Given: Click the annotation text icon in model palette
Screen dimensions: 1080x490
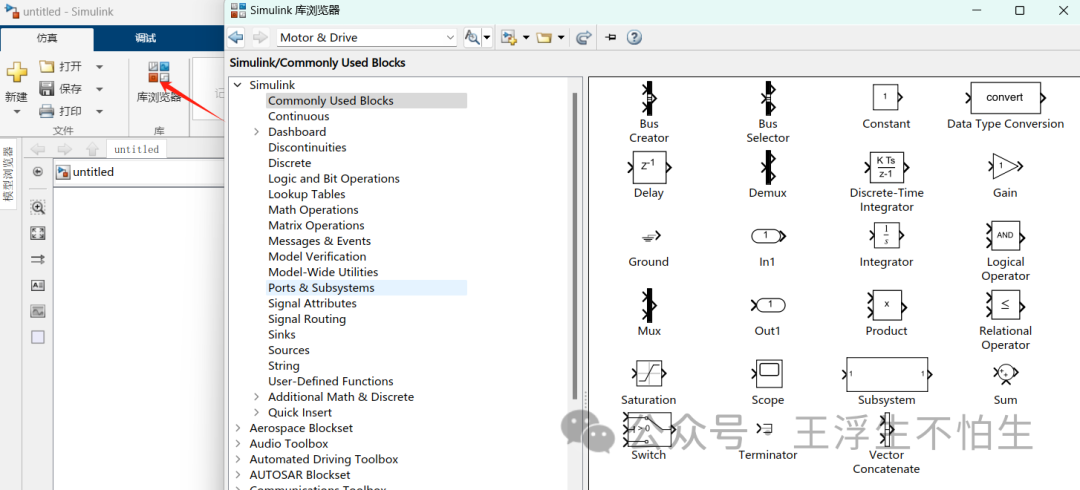Looking at the screenshot, I should click(x=38, y=285).
